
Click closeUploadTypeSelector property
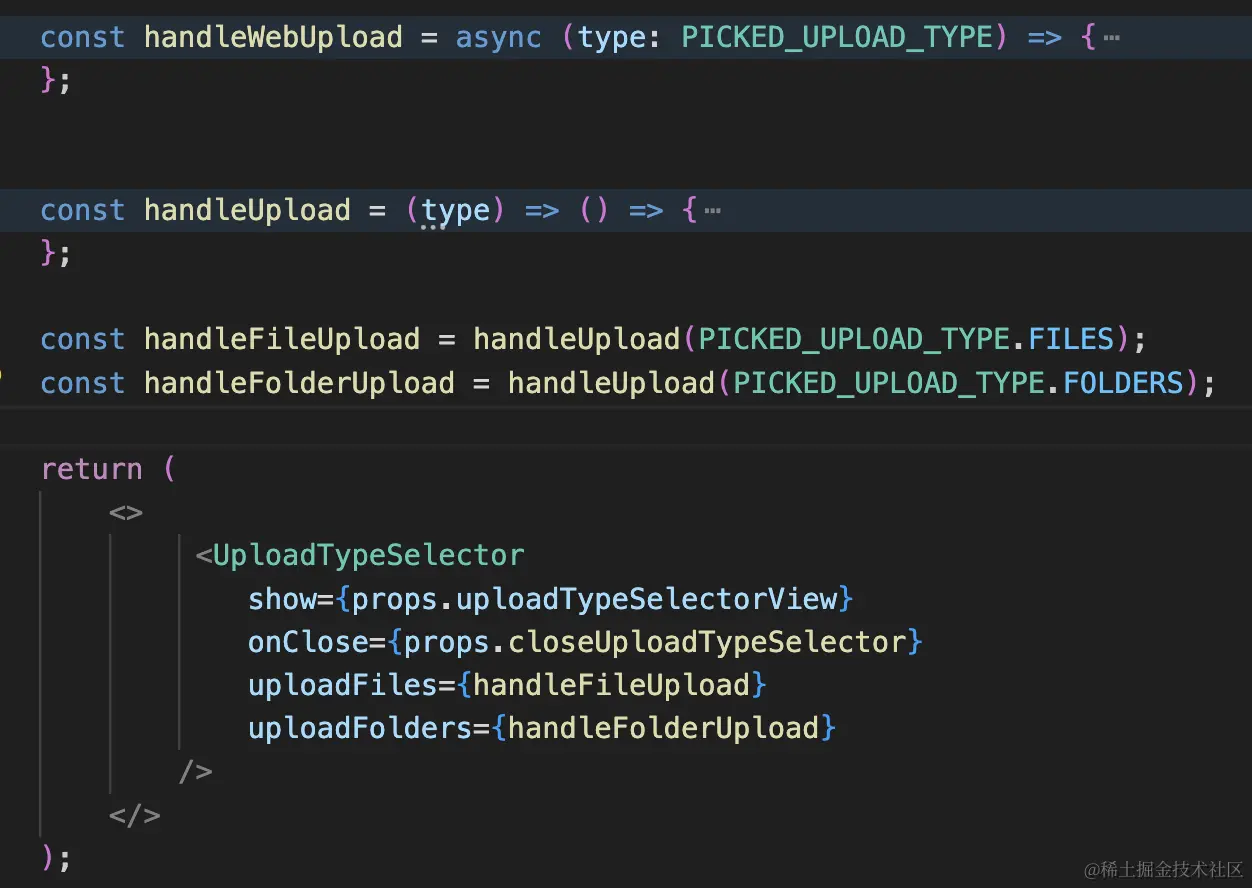(x=707, y=641)
